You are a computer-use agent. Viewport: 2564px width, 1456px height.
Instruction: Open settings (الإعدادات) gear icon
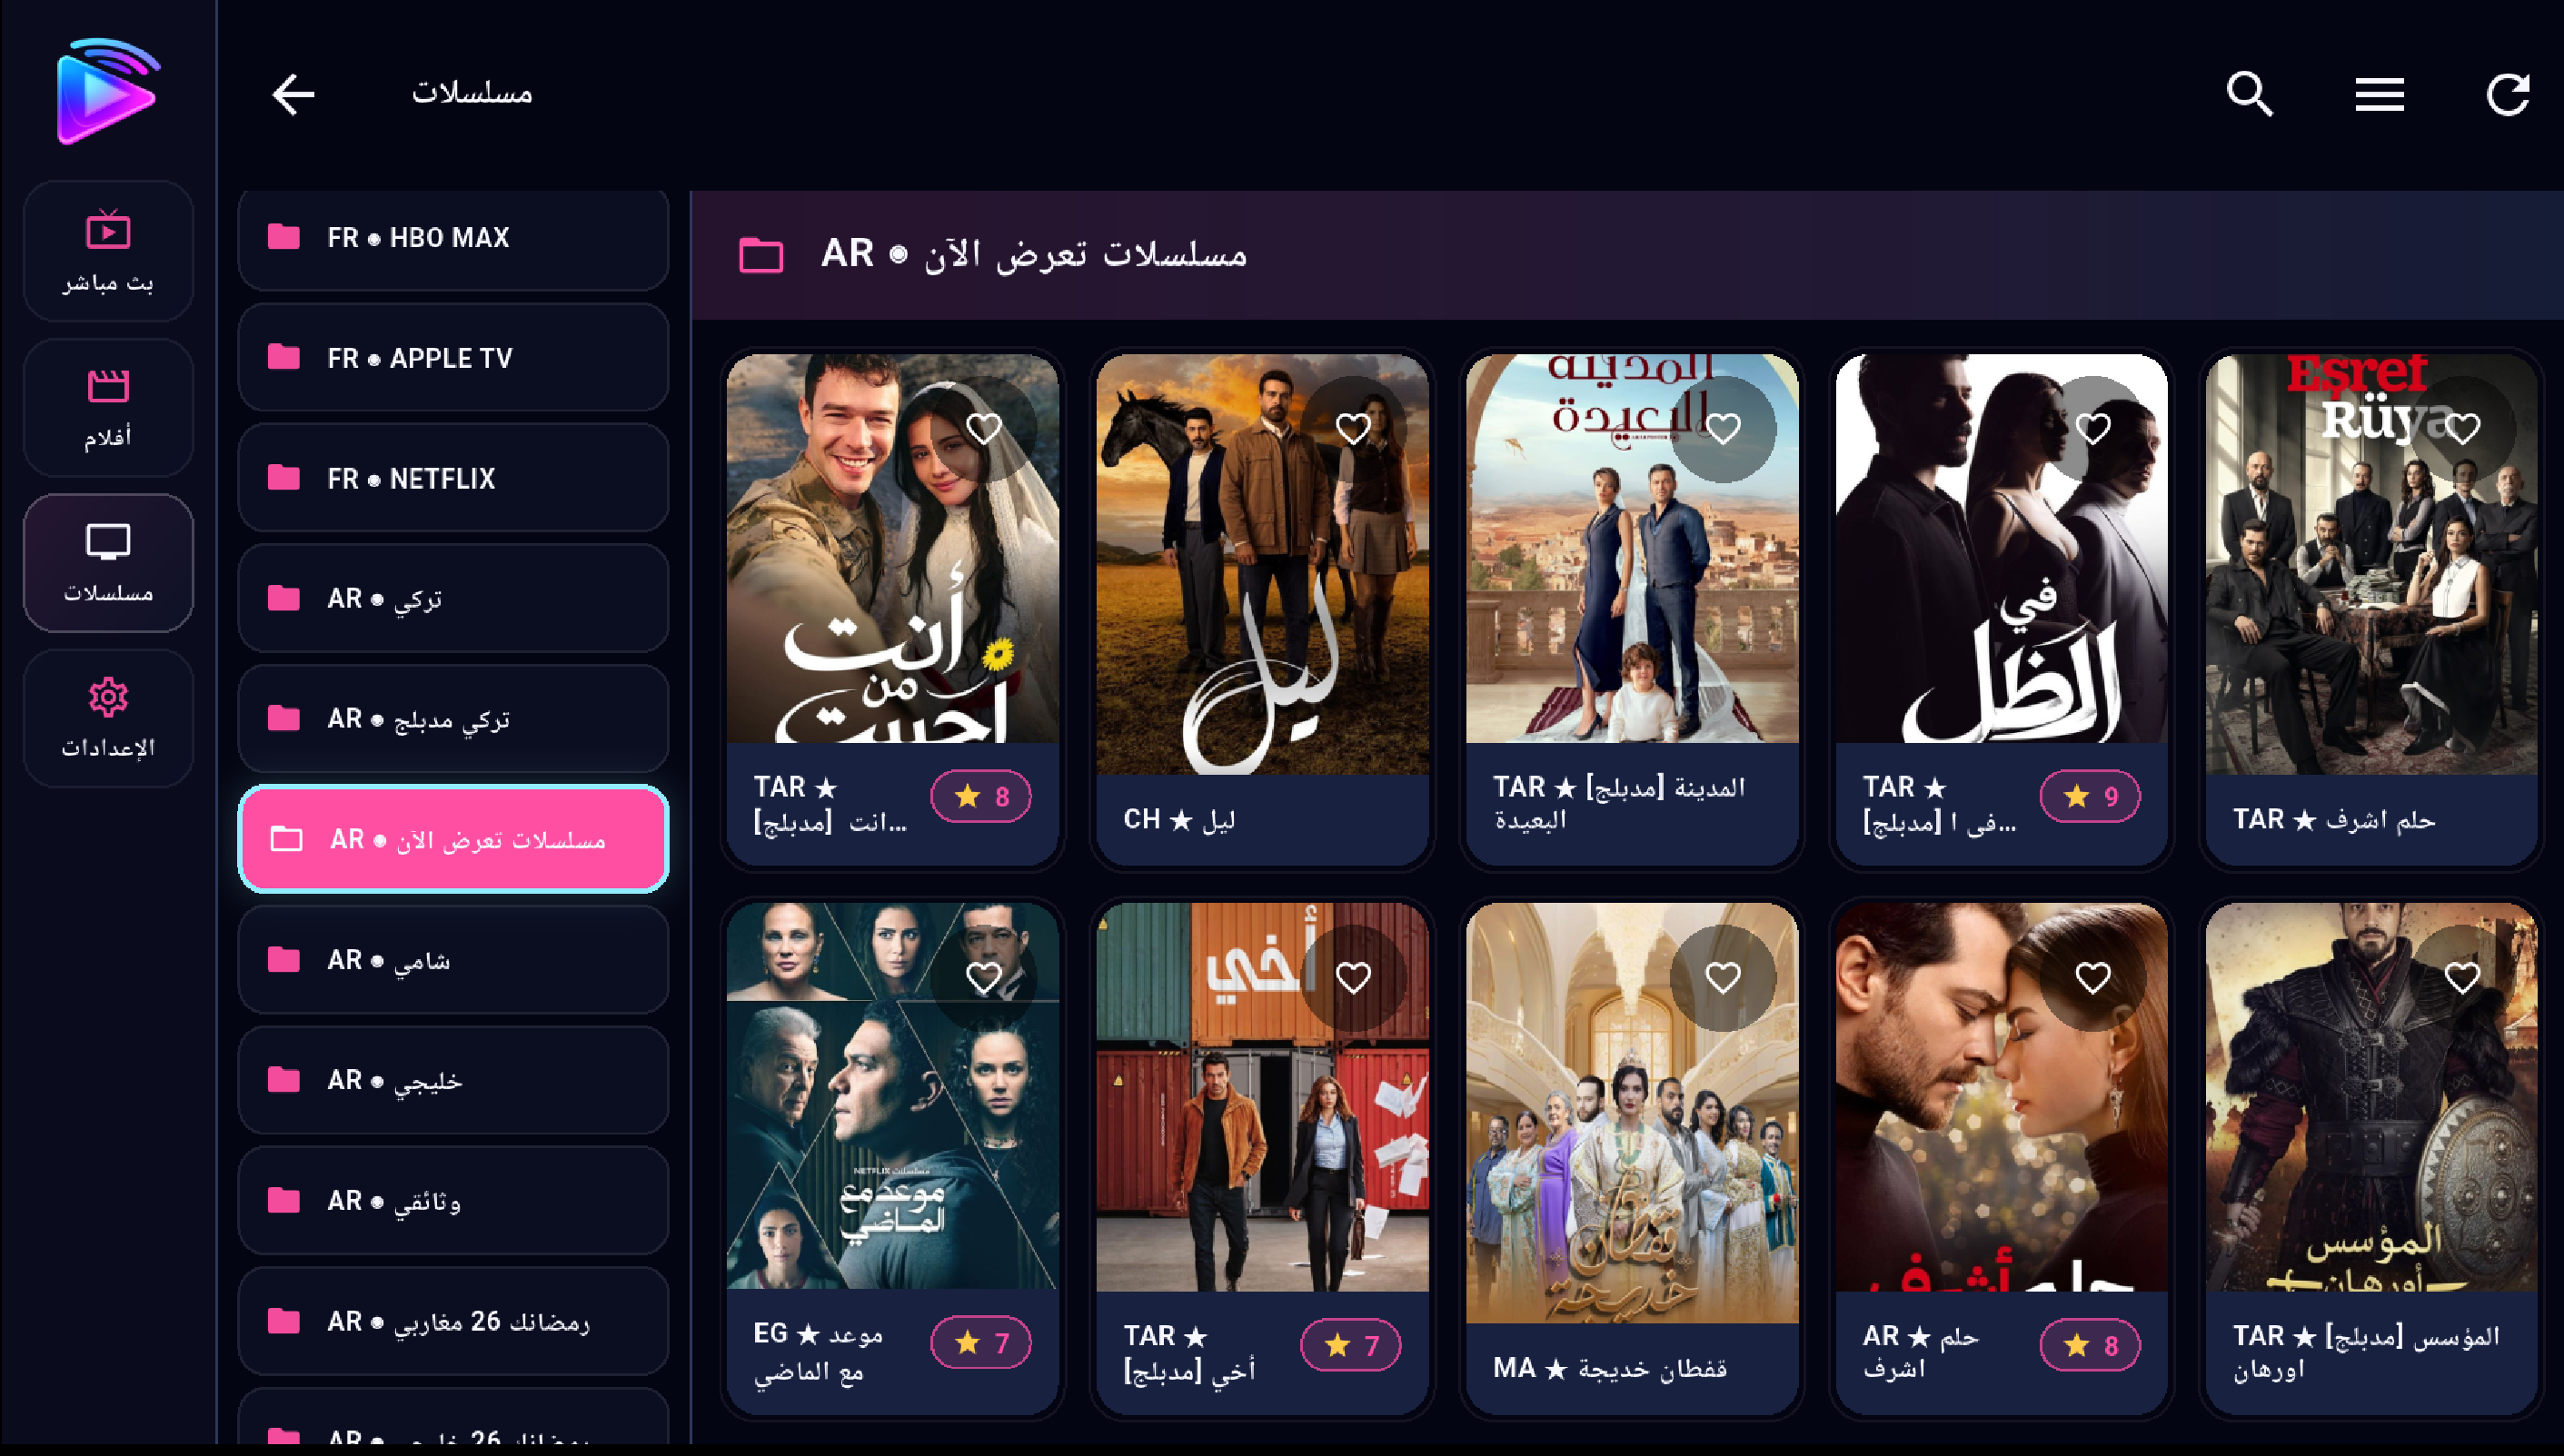(x=108, y=718)
